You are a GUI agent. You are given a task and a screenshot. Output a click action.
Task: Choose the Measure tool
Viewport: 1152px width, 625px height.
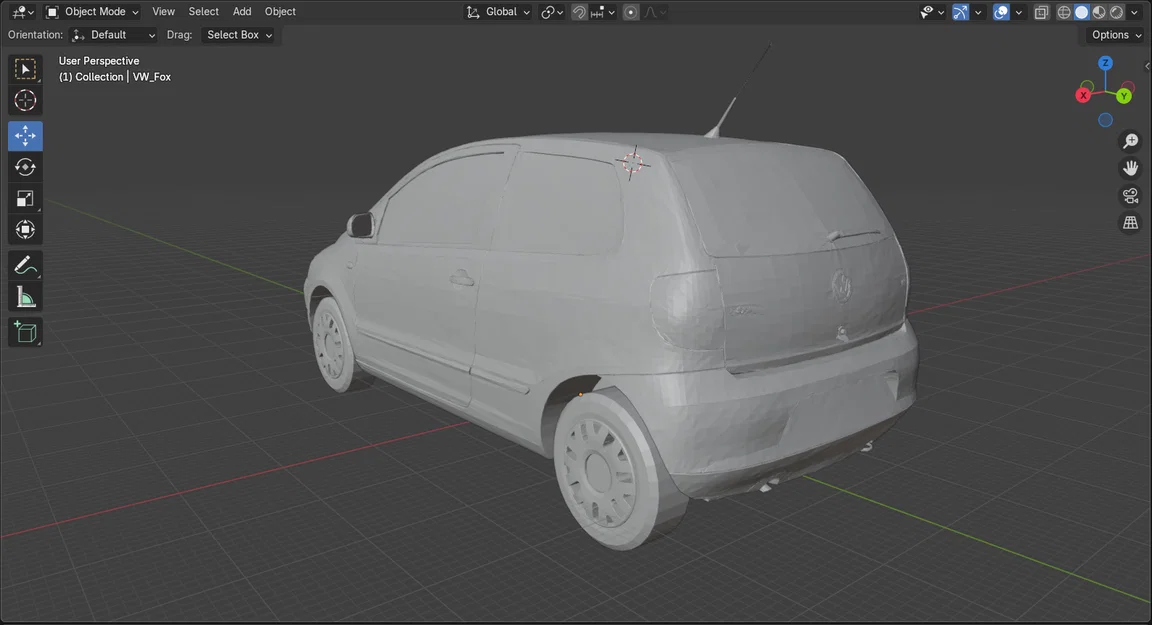pos(24,295)
